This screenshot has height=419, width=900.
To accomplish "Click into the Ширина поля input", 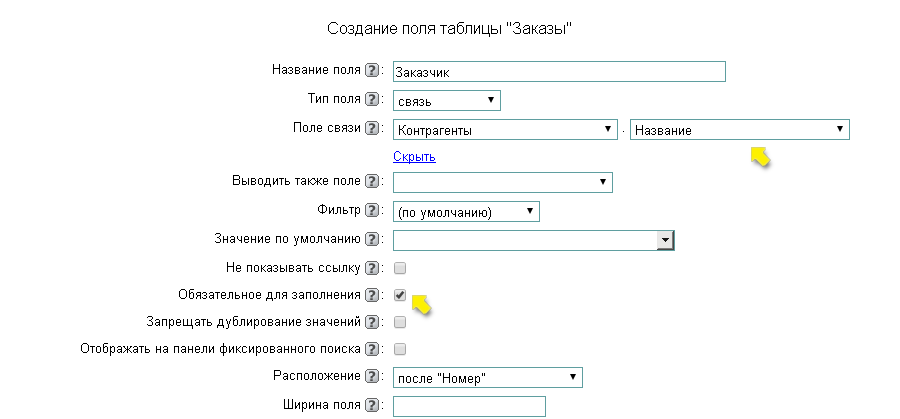I will [x=469, y=406].
